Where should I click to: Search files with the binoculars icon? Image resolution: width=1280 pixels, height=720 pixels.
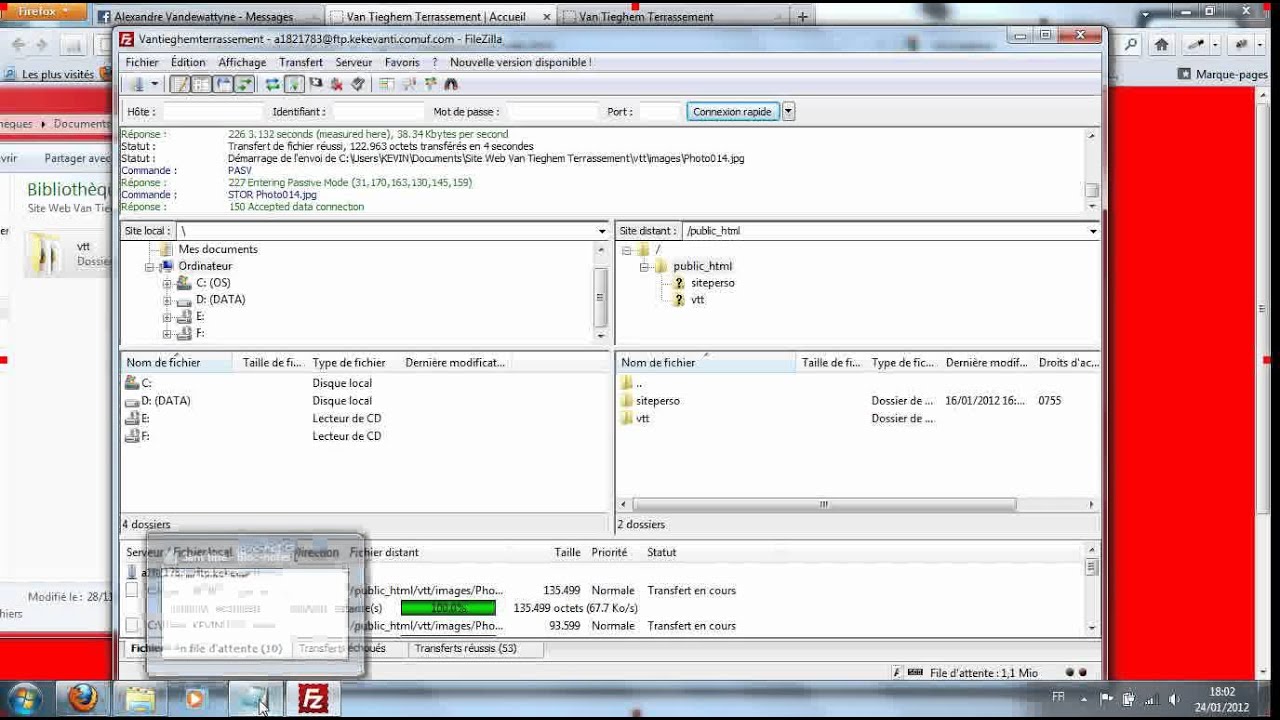coord(450,85)
